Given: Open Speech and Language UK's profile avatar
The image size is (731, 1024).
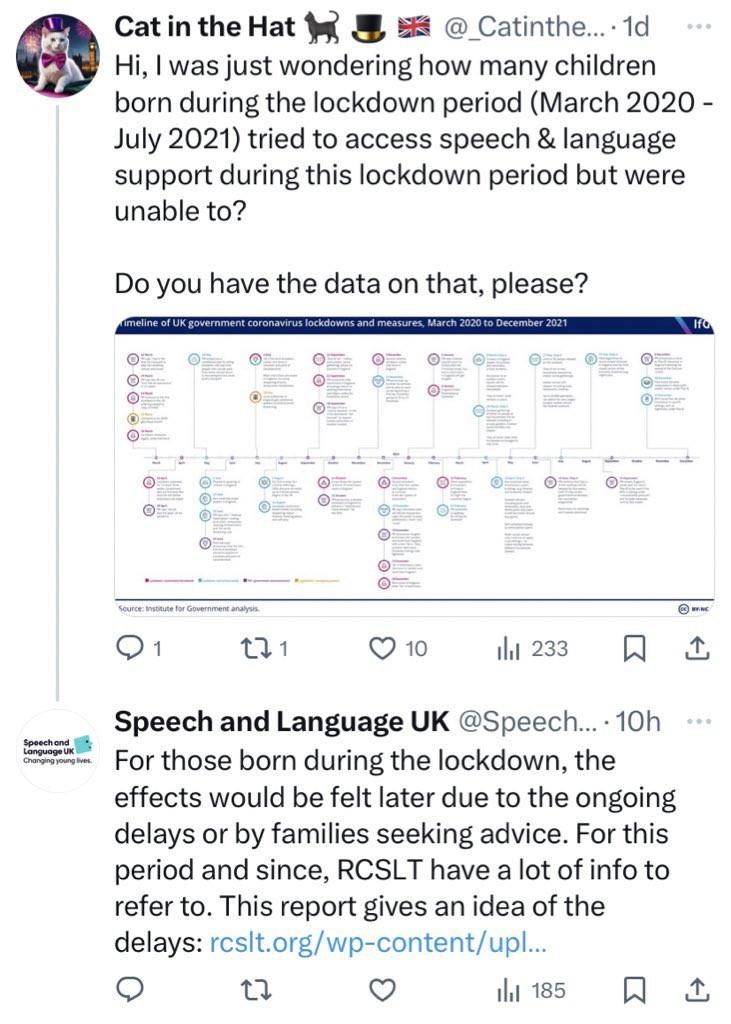Looking at the screenshot, I should tap(57, 751).
